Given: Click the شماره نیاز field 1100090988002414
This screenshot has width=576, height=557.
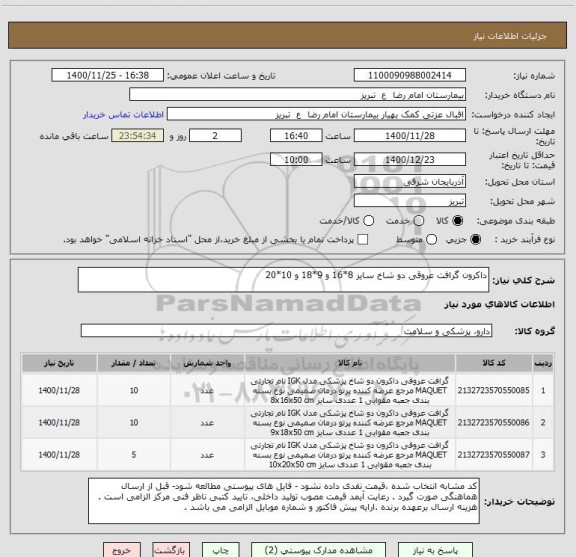Looking at the screenshot, I should coord(410,75).
